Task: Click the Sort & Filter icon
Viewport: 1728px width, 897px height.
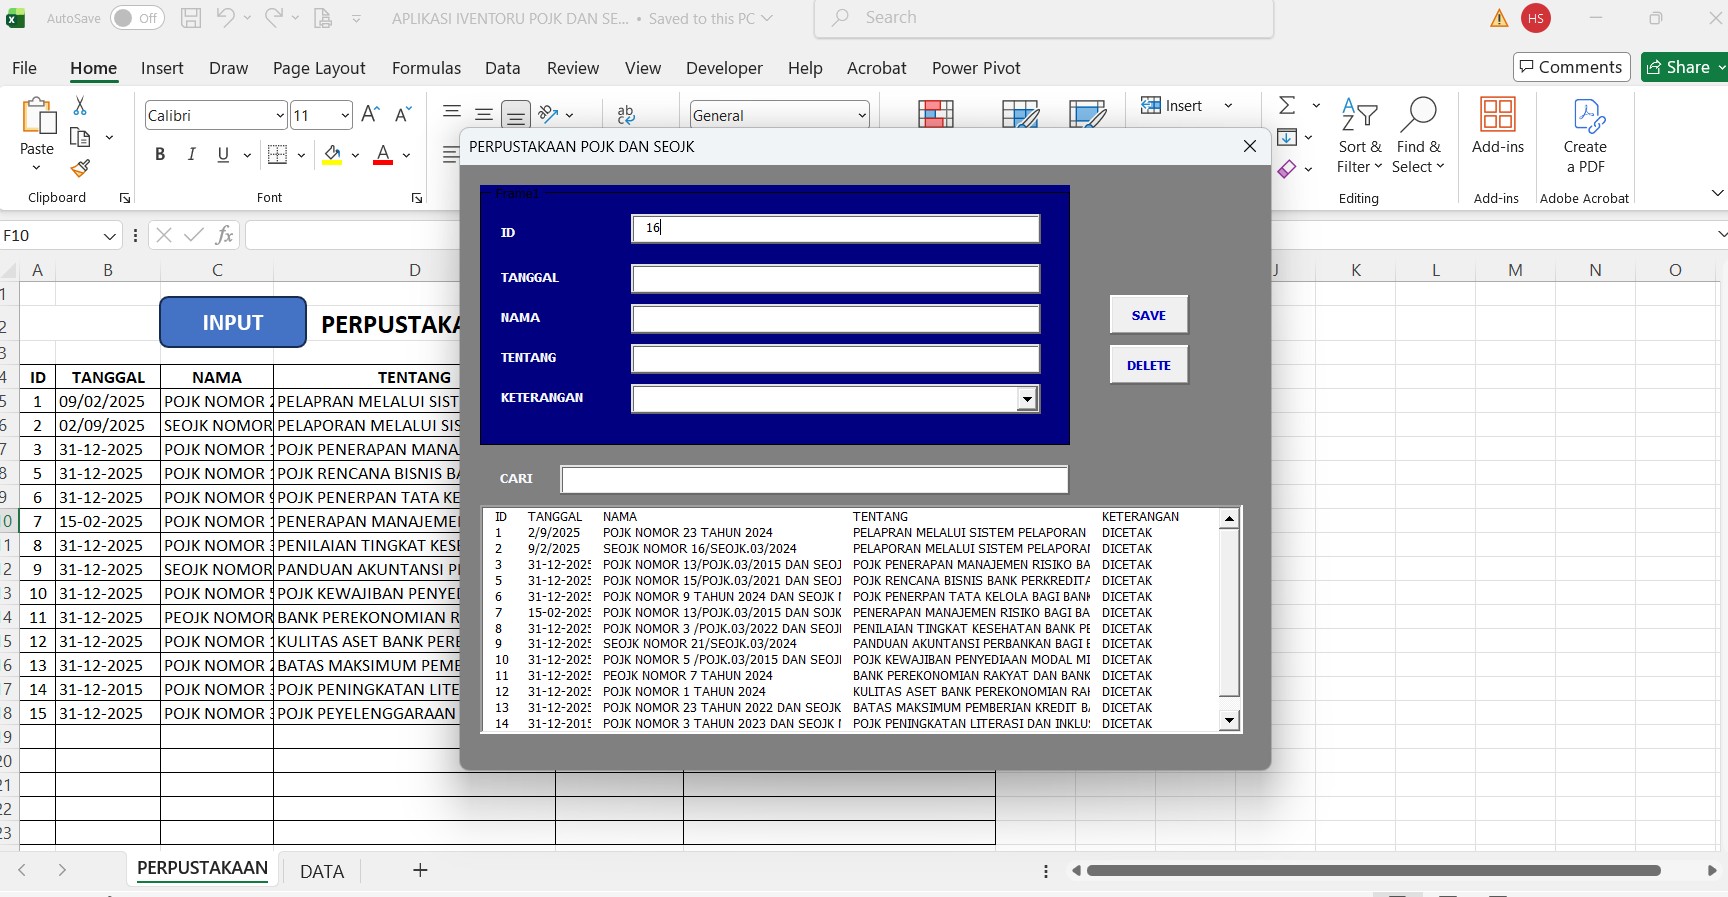Action: click(1359, 116)
